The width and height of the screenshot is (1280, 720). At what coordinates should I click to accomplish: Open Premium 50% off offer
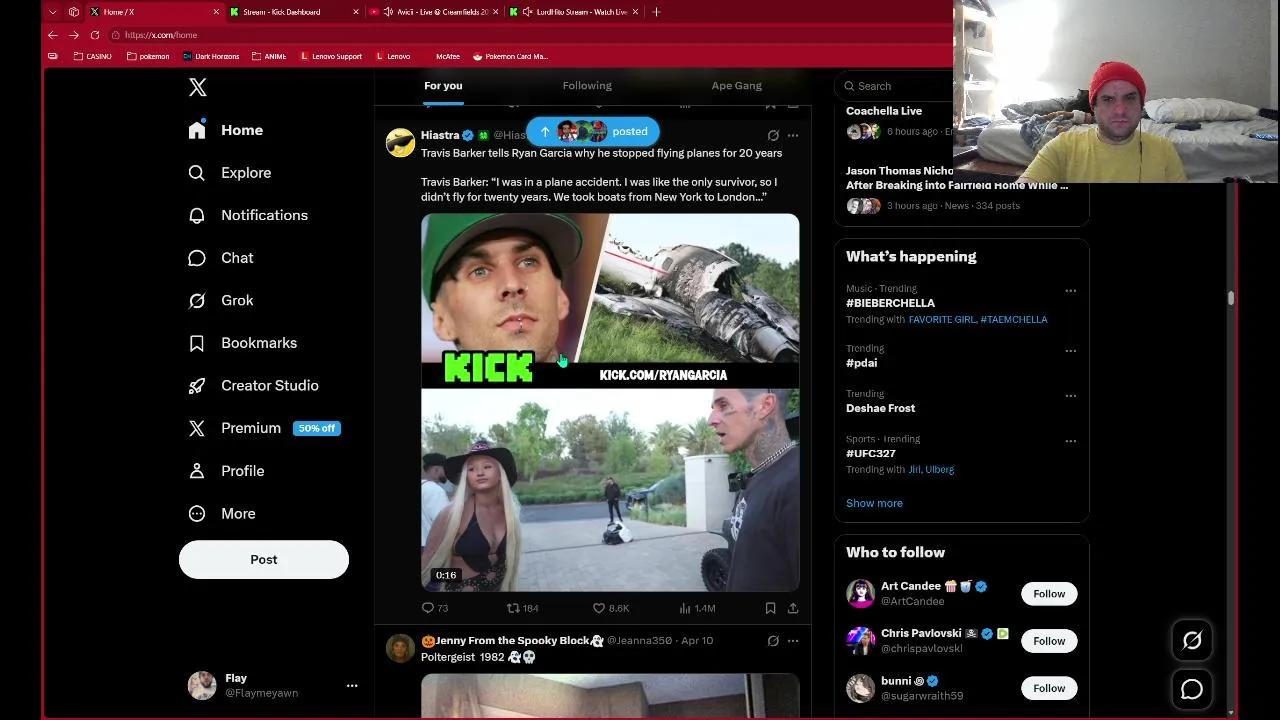(264, 428)
